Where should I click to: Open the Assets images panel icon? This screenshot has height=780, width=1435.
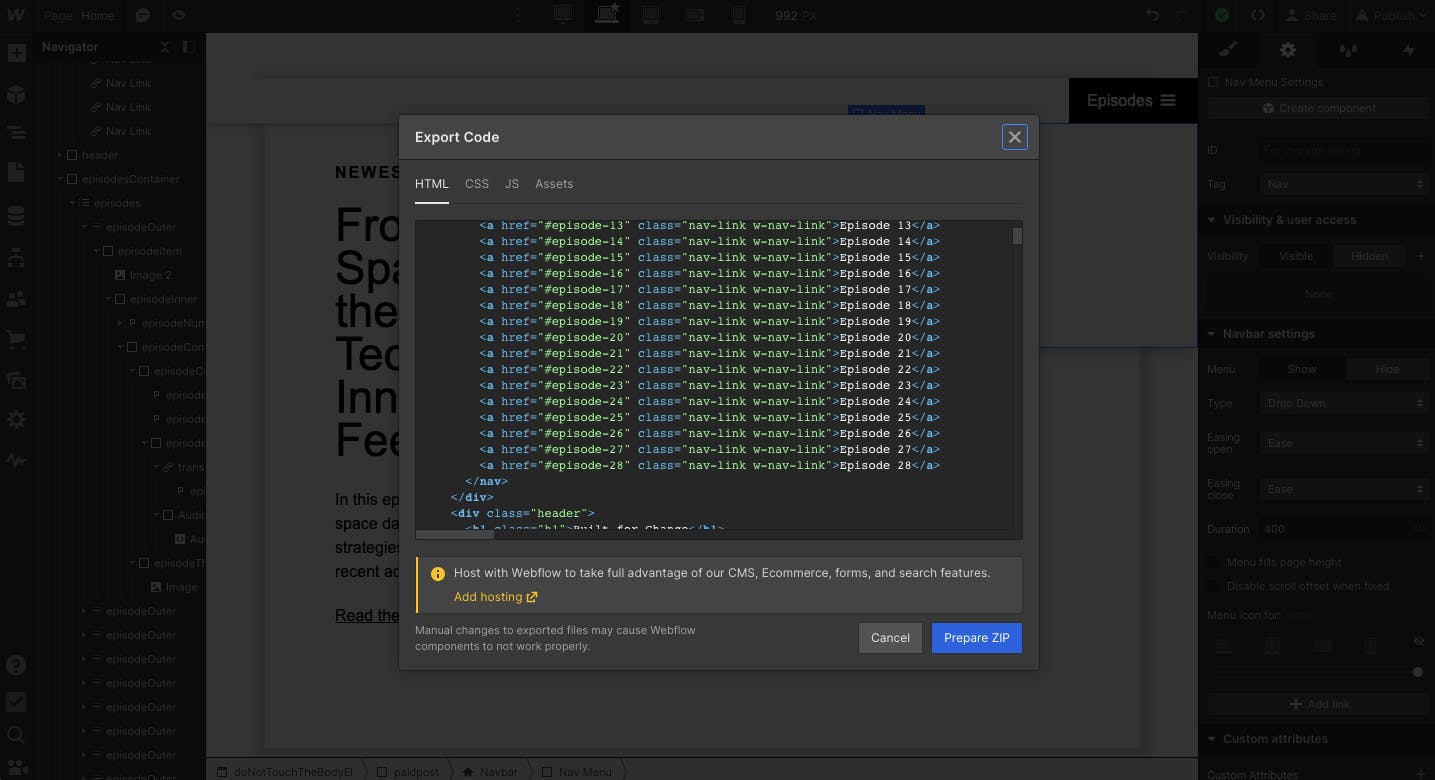click(x=16, y=380)
